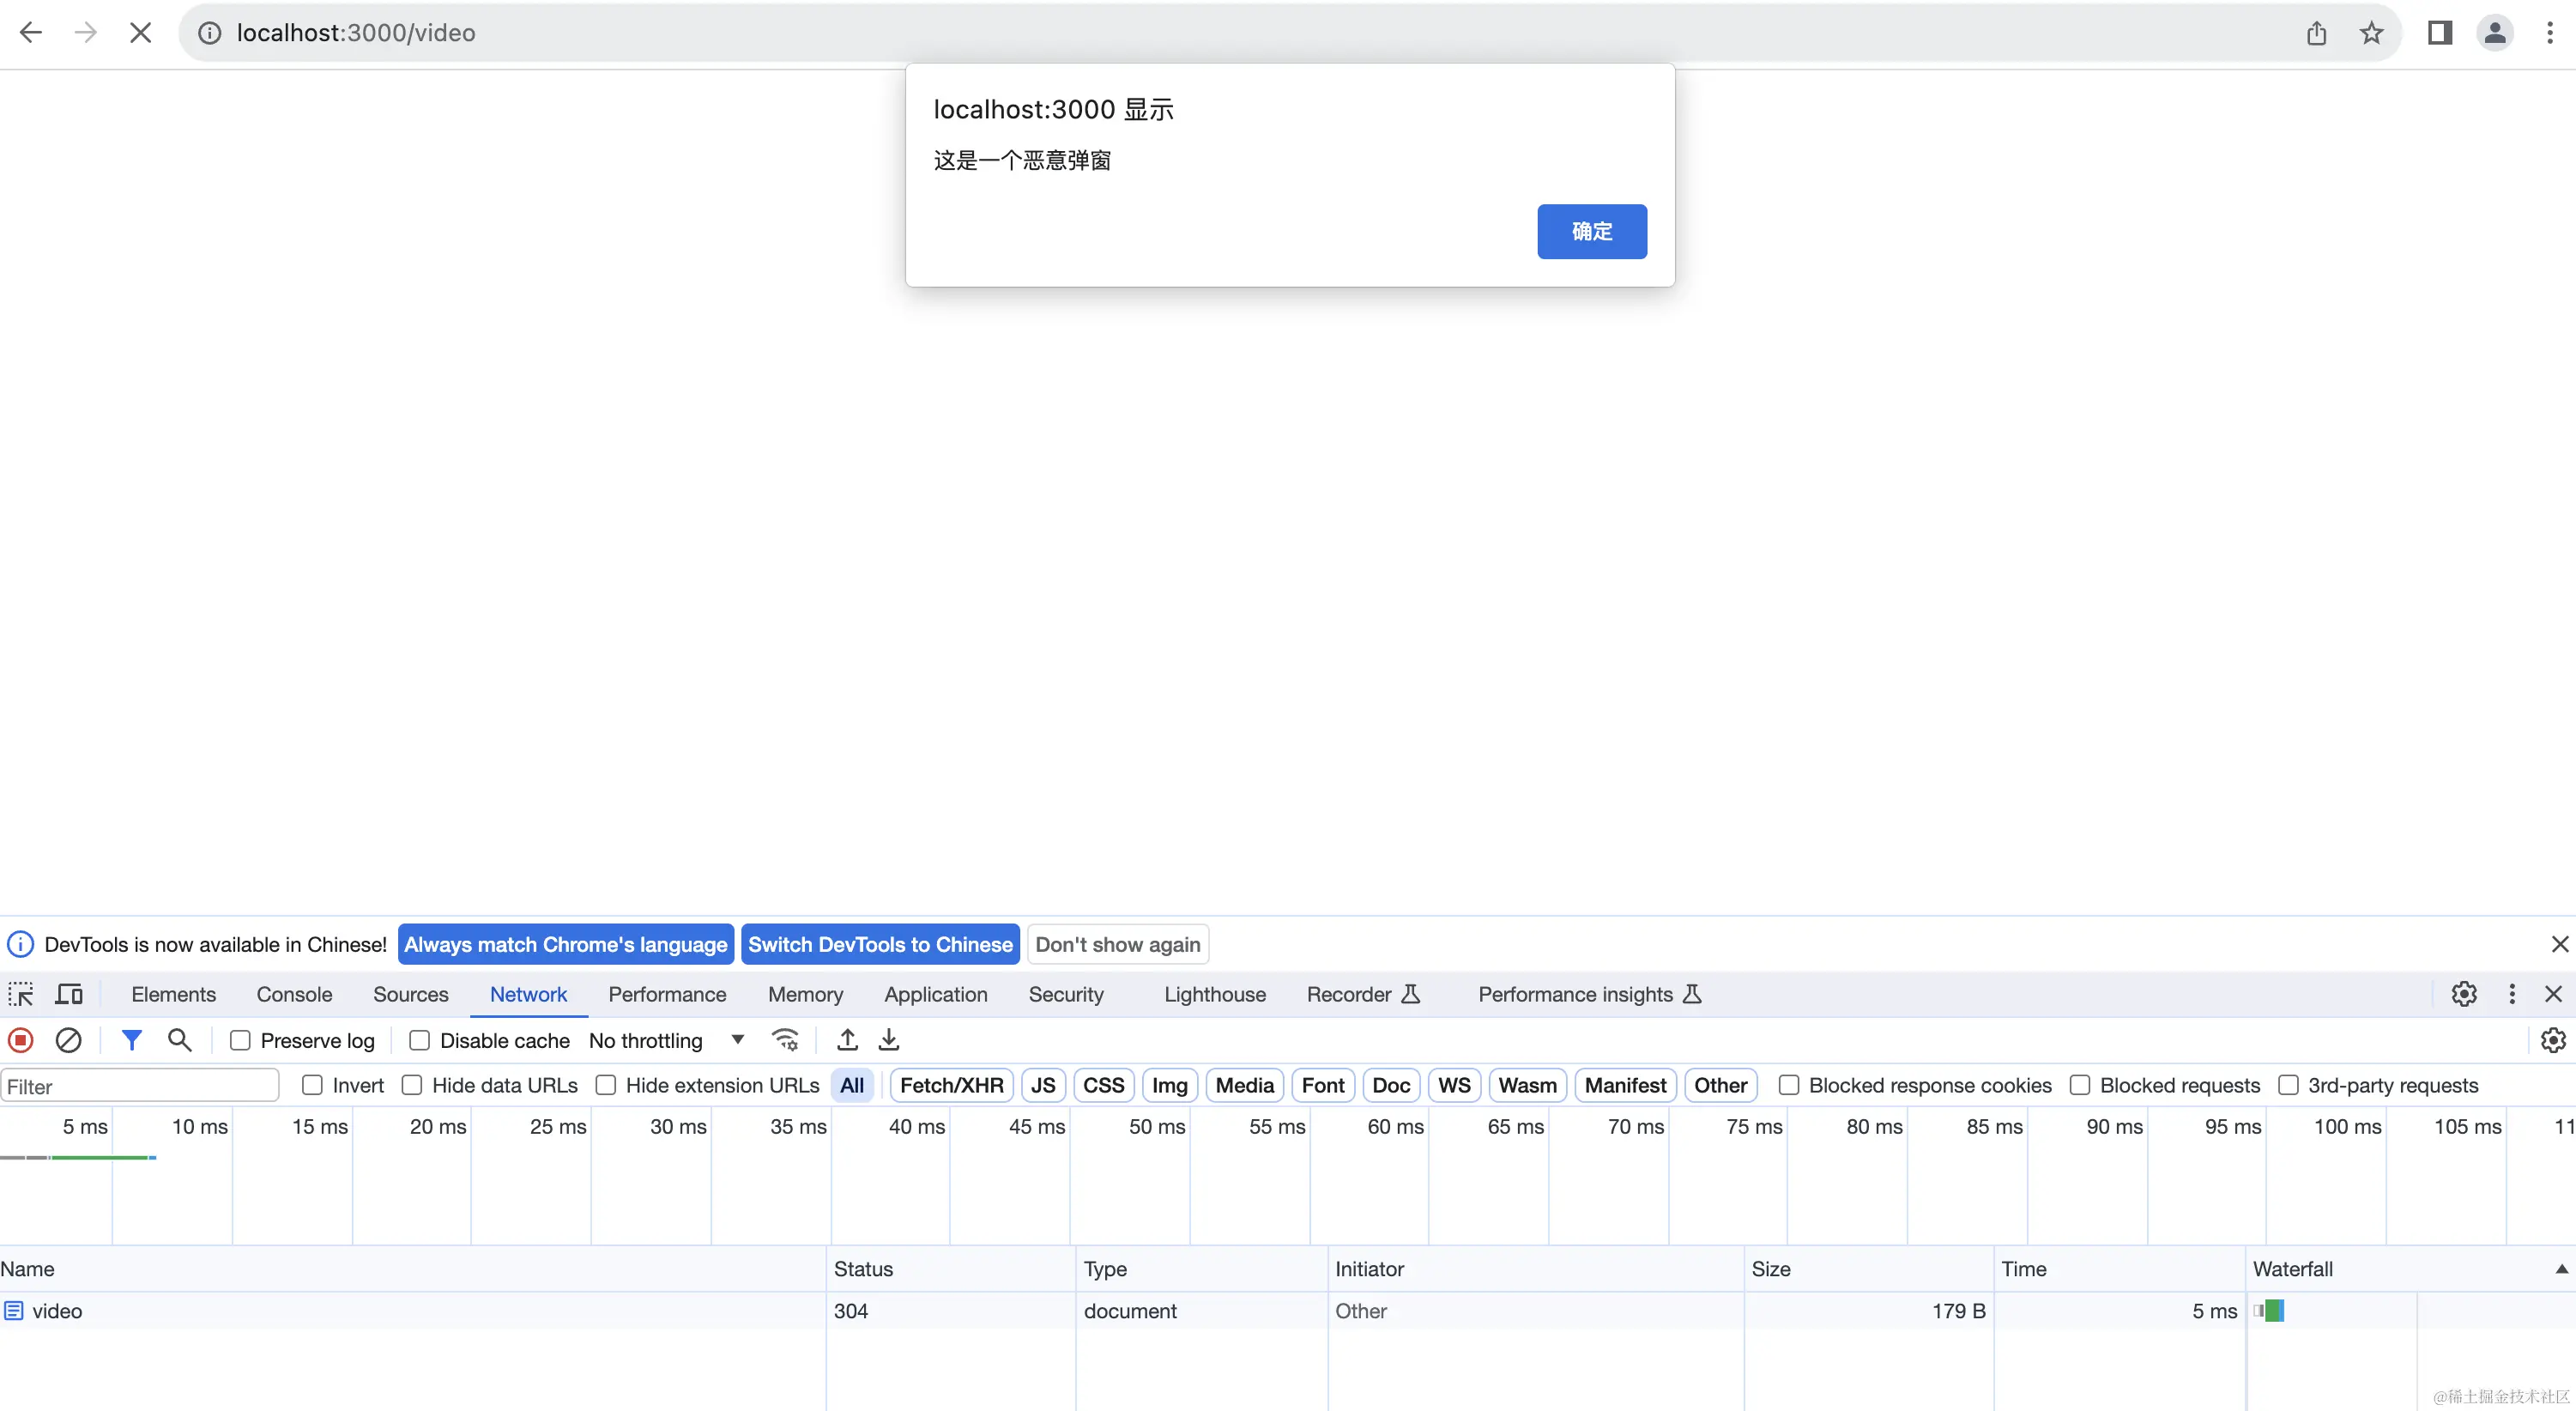The image size is (2576, 1411).
Task: Open Chrome's three-dot menu
Action: [x=2550, y=33]
